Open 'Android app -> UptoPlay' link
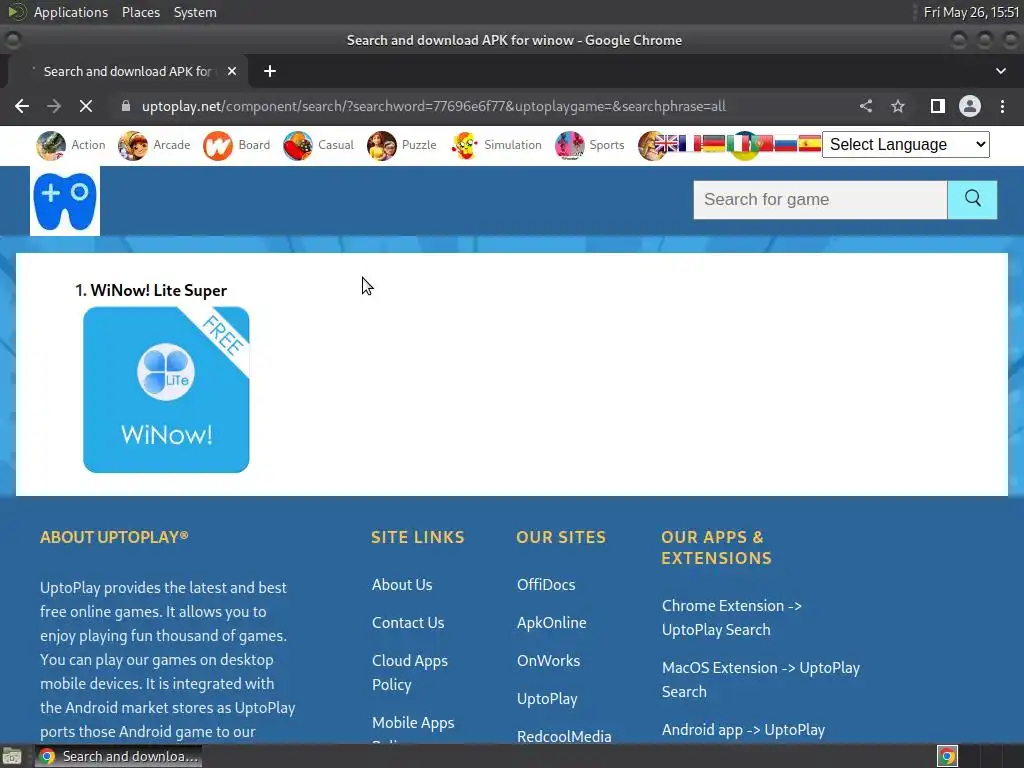The height and width of the screenshot is (768, 1024). 743,729
